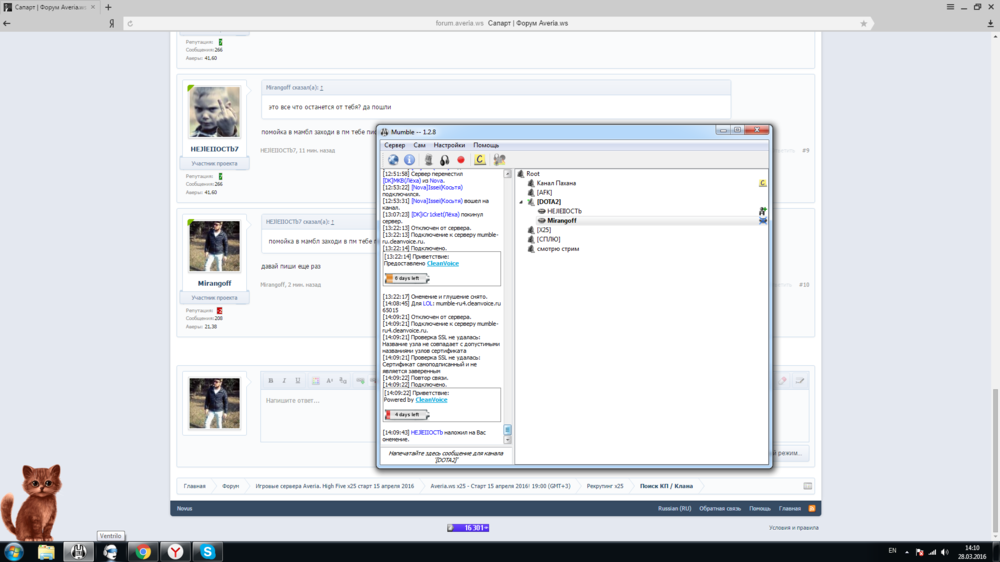Open the Сервер menu in Mumble

coord(395,145)
